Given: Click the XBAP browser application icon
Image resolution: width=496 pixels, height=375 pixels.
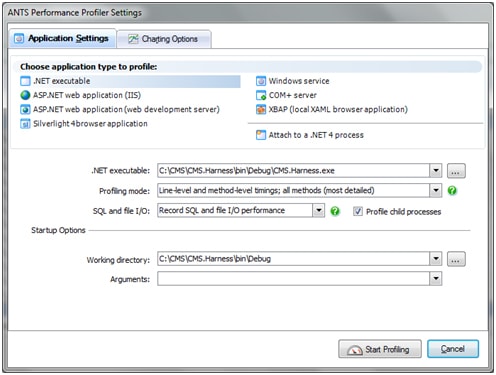Looking at the screenshot, I should point(261,109).
